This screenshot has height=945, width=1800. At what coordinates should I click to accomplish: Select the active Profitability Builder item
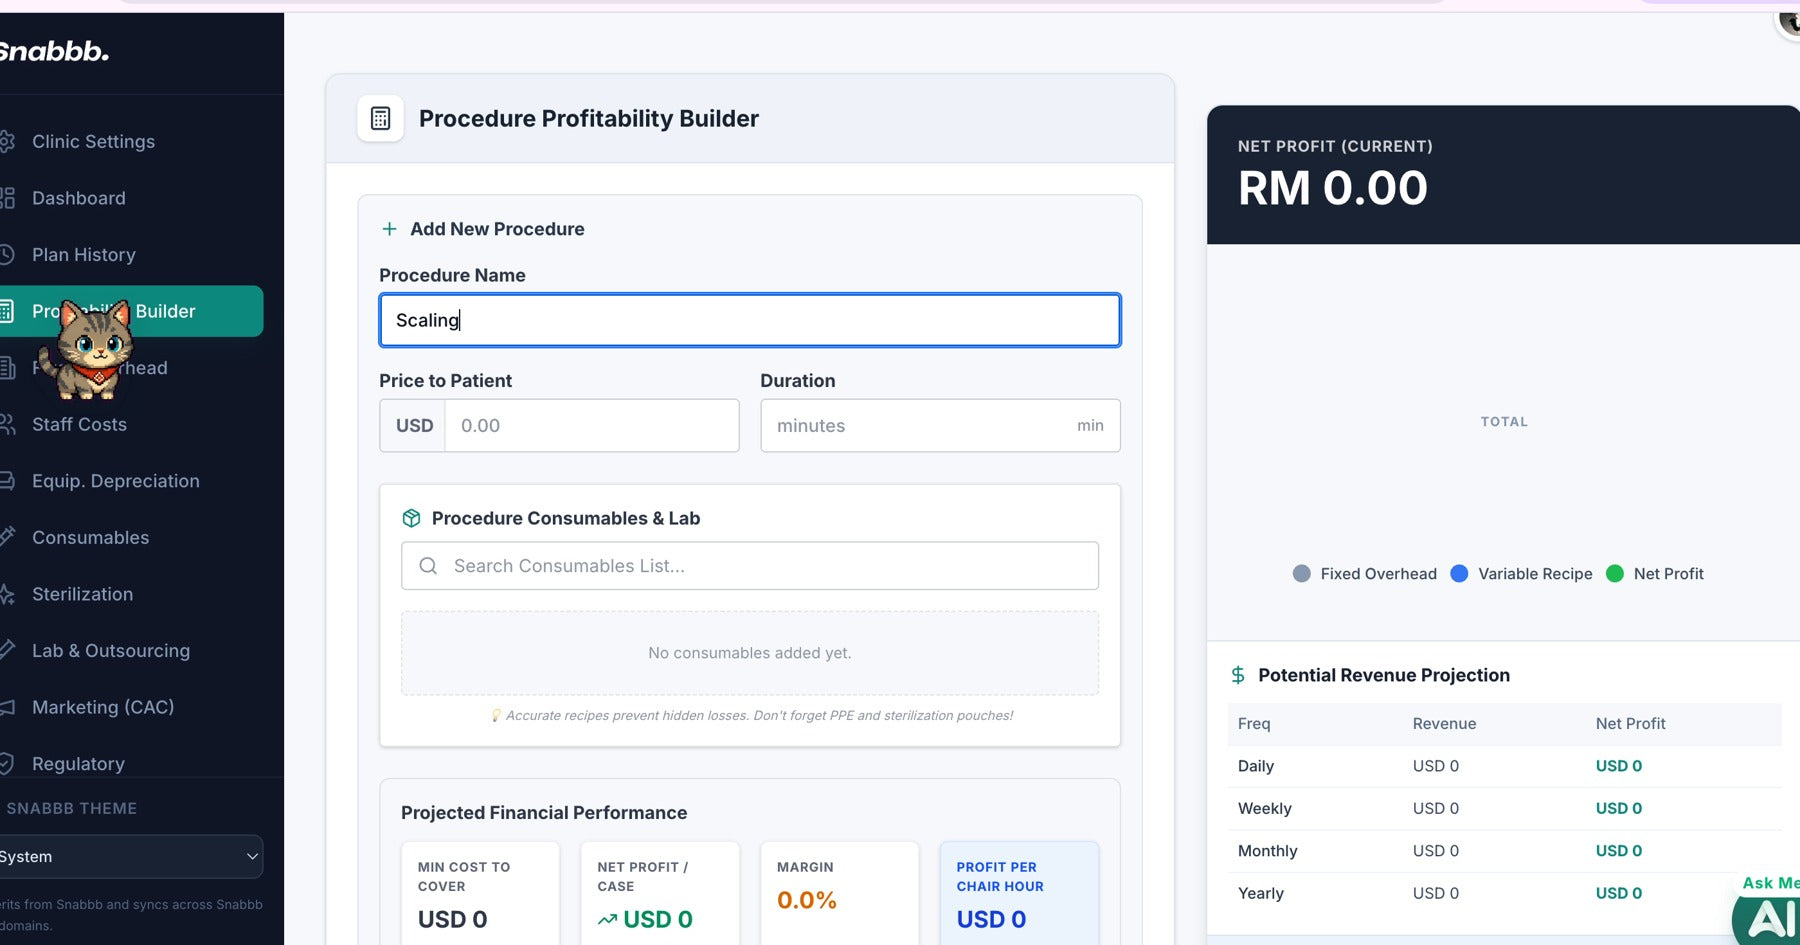(131, 311)
